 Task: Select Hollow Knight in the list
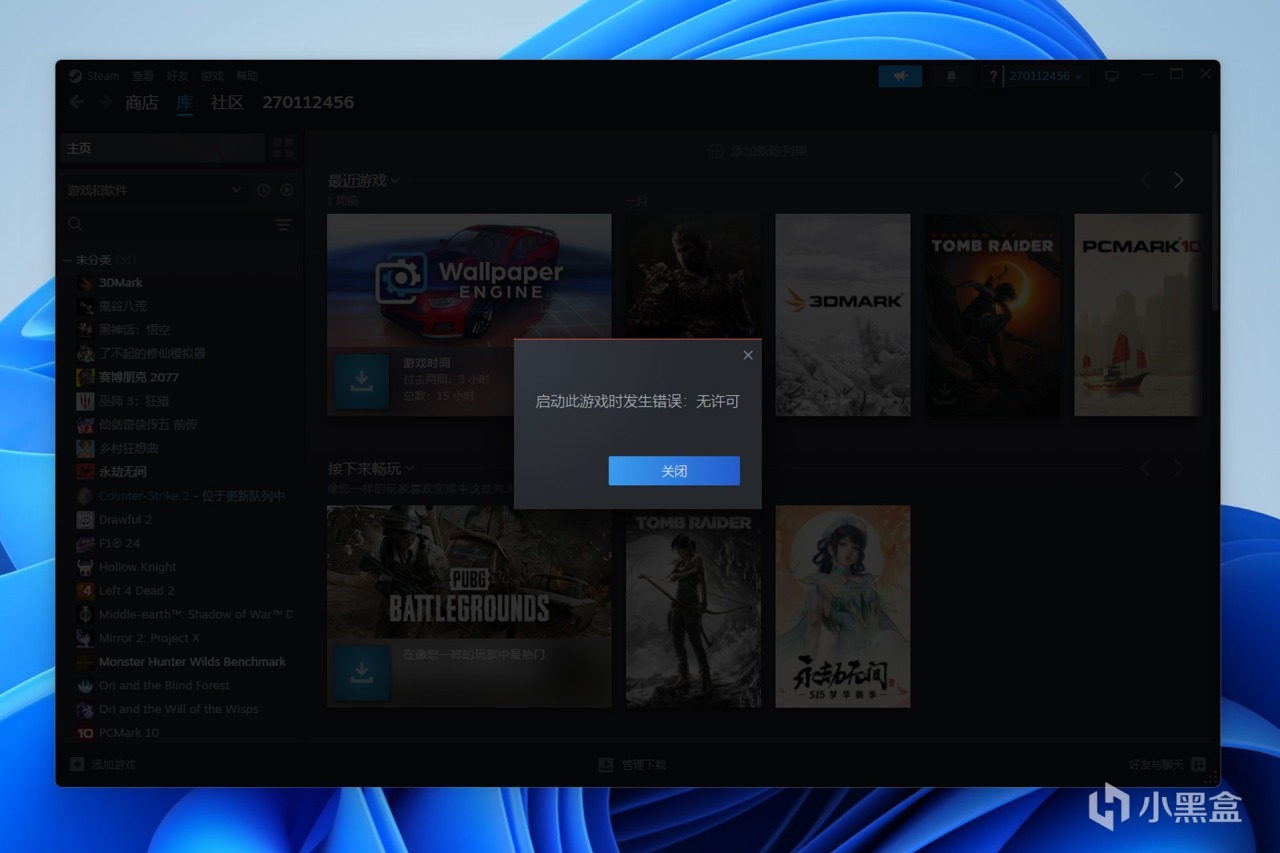click(137, 567)
